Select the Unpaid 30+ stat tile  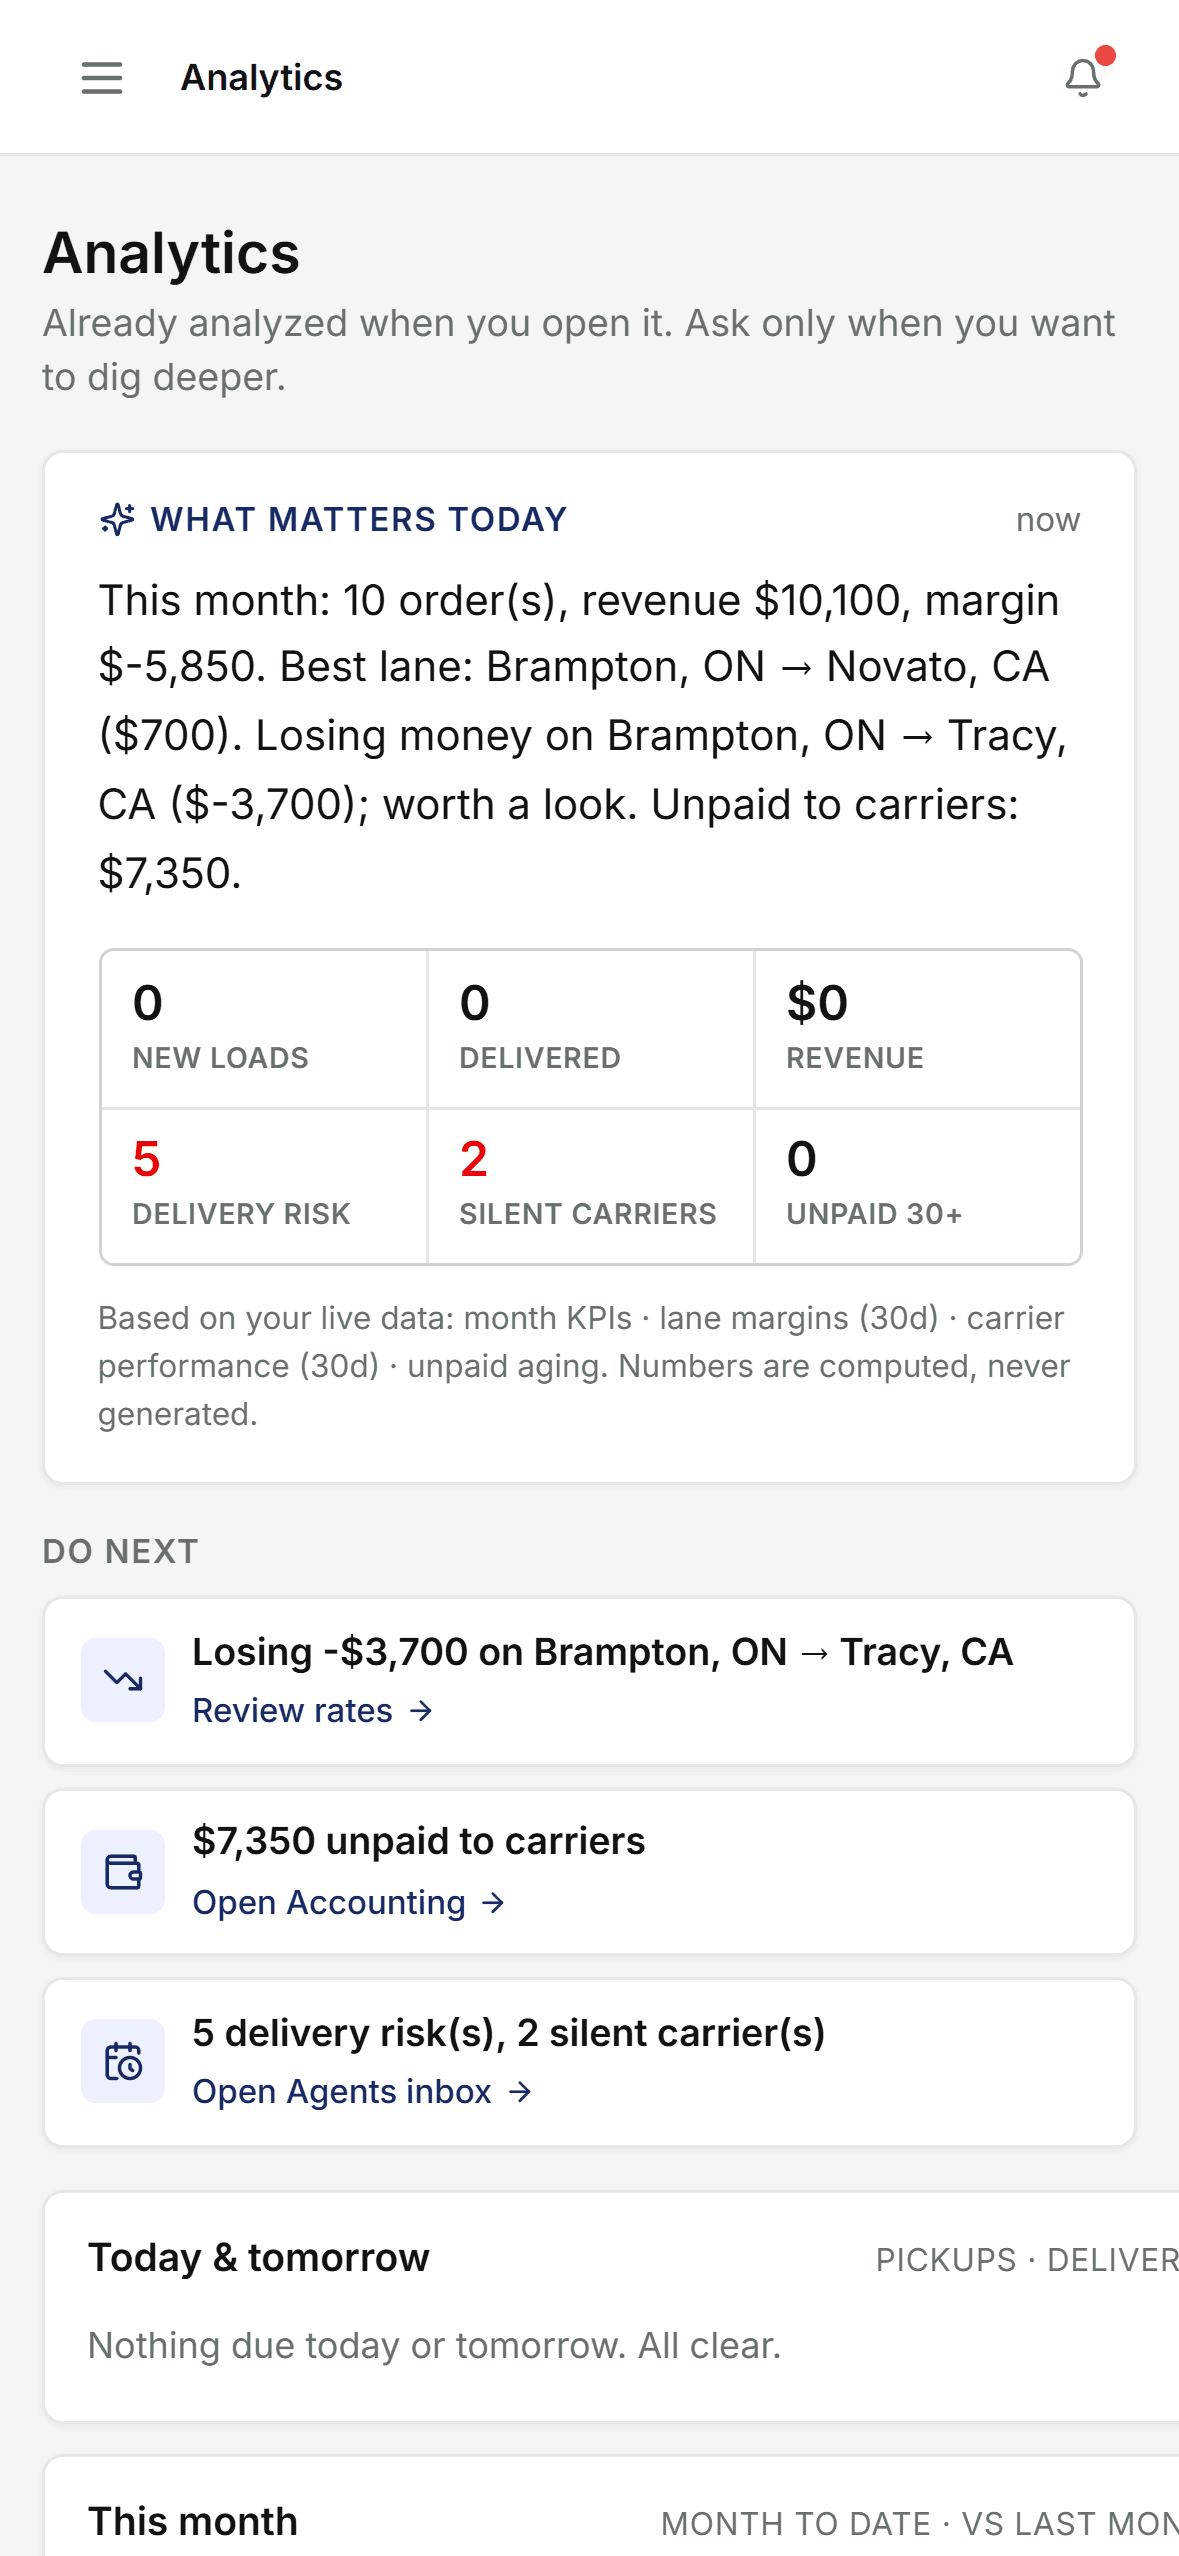click(917, 1186)
